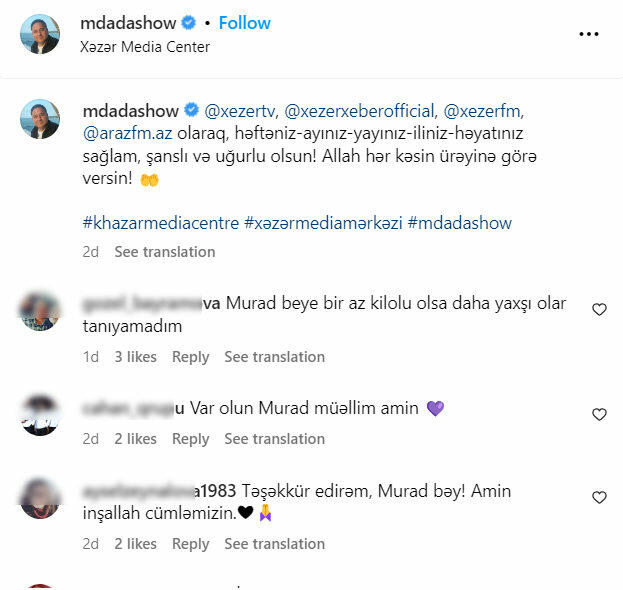Open the @xezertv mention
Viewport: 623px width, 590px height.
coord(240,111)
